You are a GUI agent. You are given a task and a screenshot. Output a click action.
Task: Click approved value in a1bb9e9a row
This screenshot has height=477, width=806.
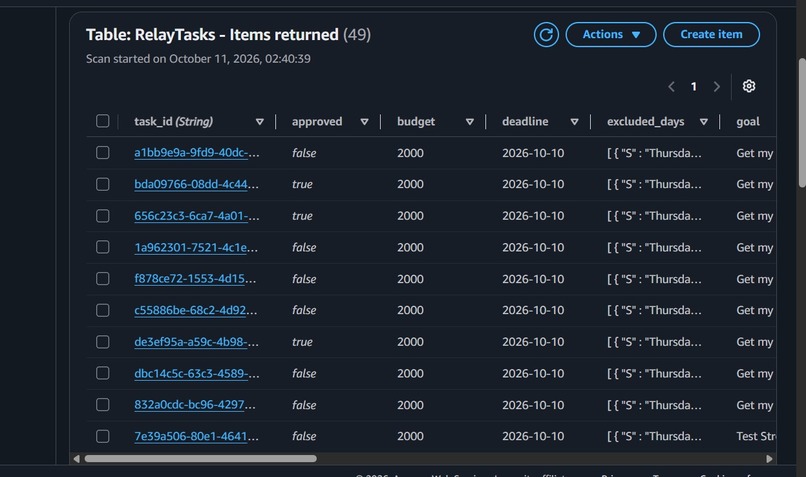tap(304, 153)
